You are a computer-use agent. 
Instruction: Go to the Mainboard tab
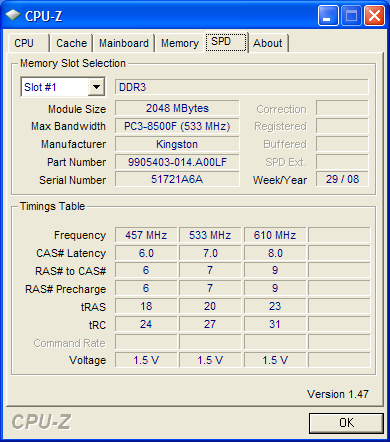[124, 43]
